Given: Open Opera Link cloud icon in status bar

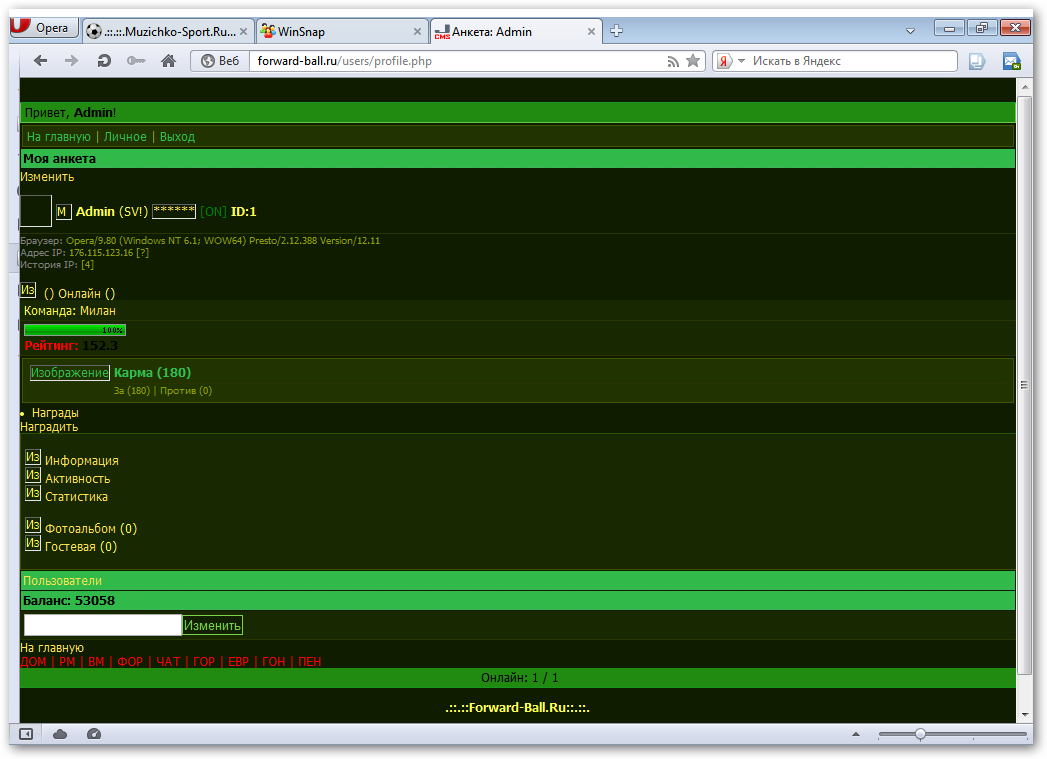Looking at the screenshot, I should (x=60, y=734).
